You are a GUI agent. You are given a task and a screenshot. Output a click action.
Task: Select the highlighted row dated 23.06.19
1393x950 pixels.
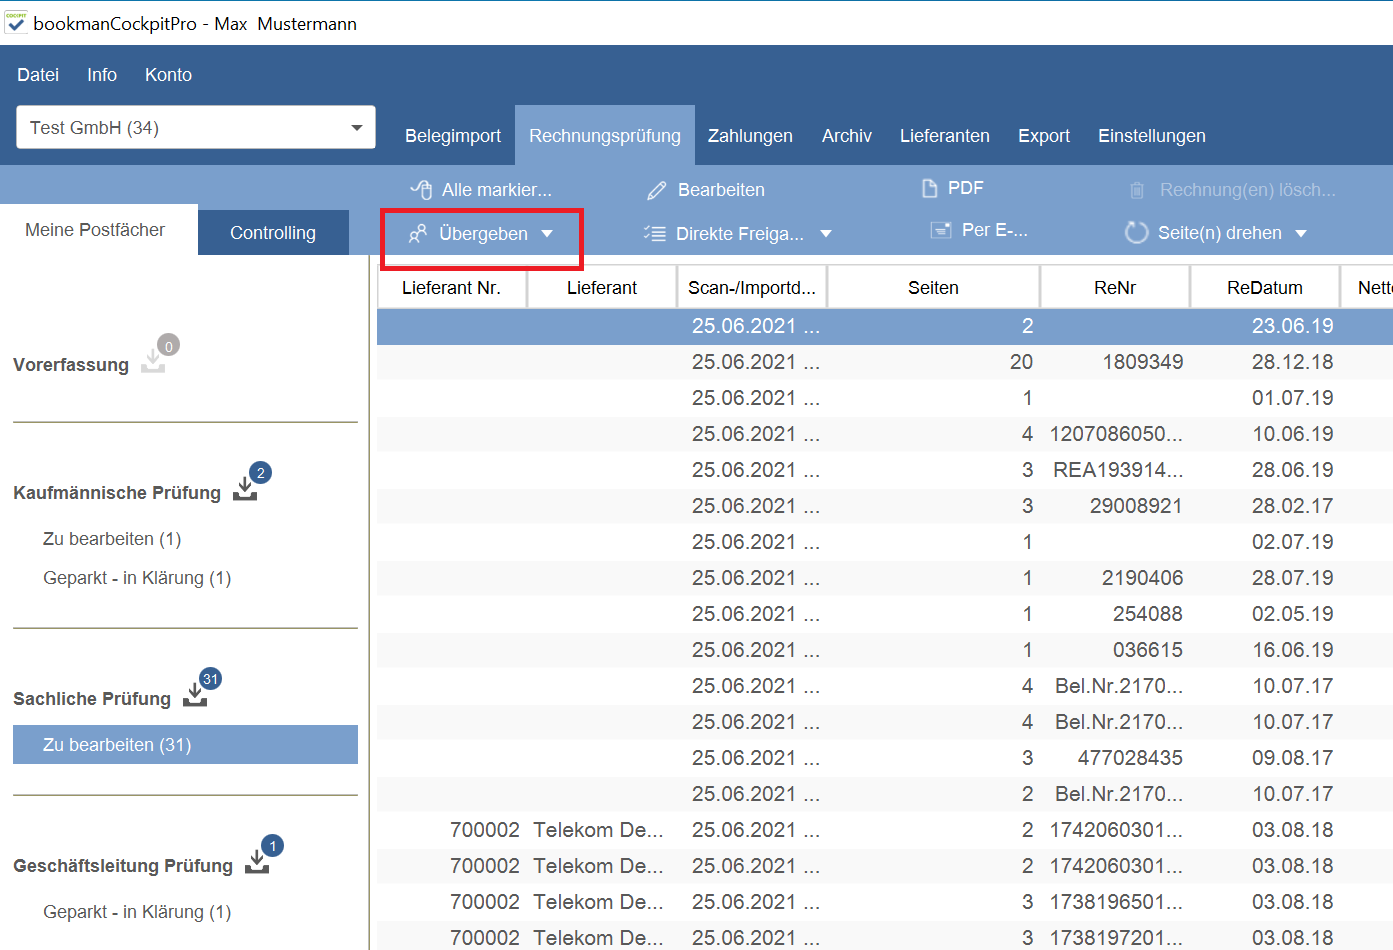pos(885,326)
